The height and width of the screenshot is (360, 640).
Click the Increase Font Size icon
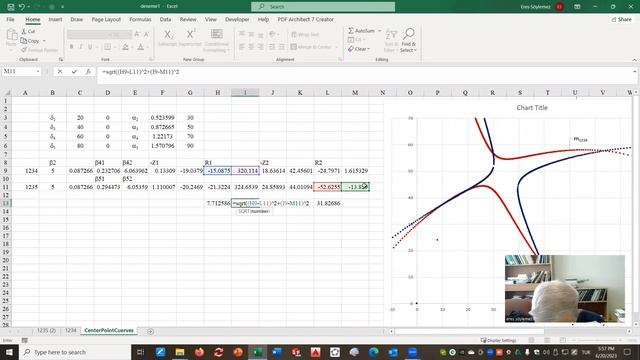(x=138, y=34)
